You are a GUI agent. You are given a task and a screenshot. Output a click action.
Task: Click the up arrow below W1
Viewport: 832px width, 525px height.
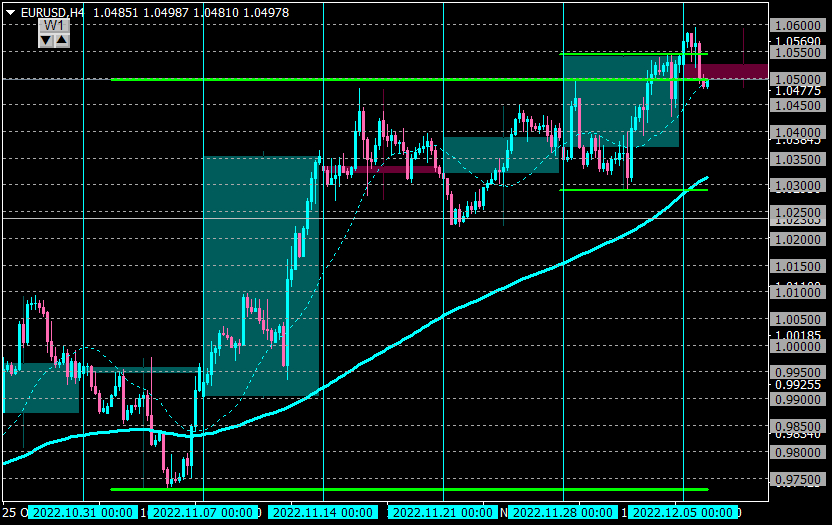point(62,40)
